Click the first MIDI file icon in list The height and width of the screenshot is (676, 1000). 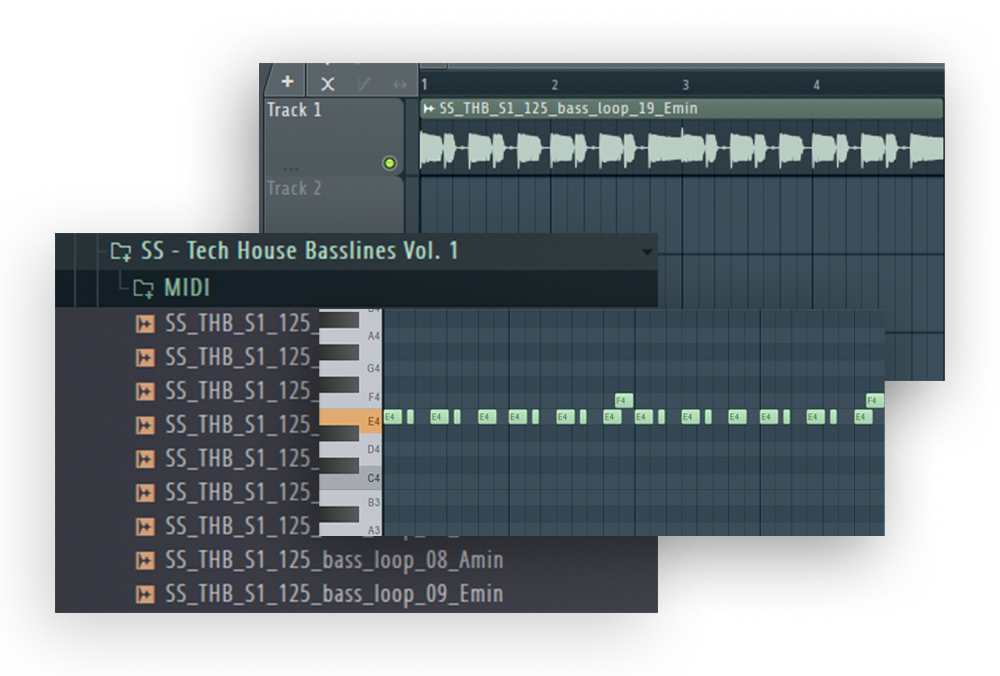coord(145,323)
